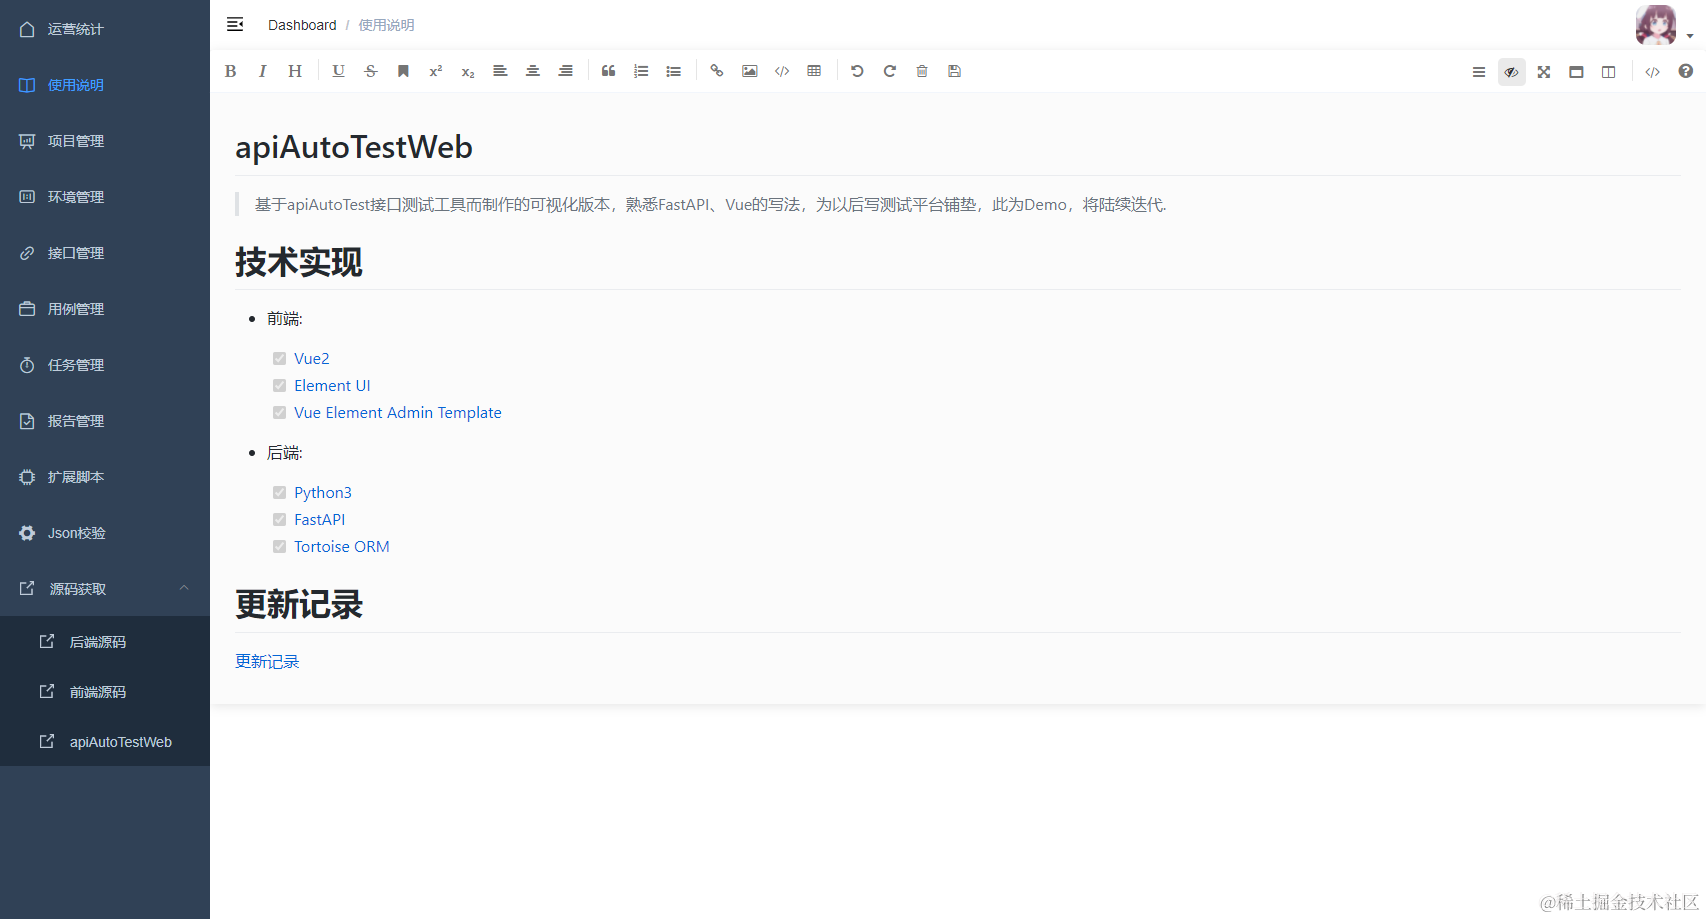Insert an ordered list

pos(641,71)
